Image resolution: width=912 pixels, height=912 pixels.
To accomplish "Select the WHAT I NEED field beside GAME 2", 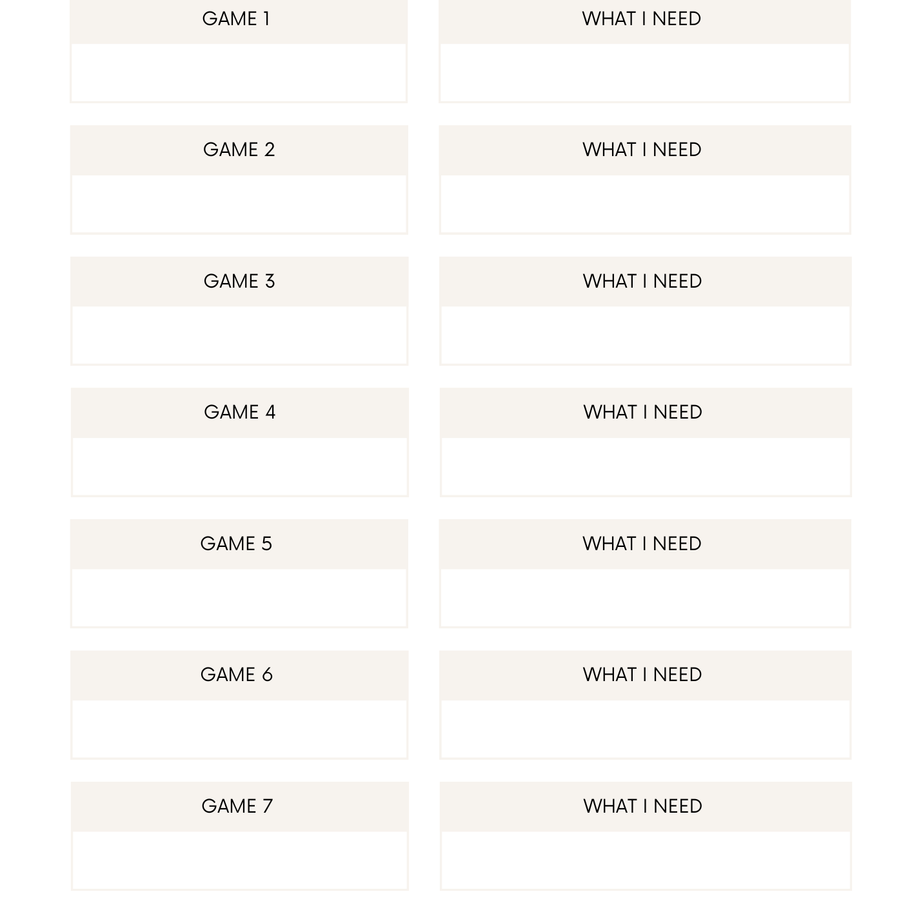I will coord(644,203).
